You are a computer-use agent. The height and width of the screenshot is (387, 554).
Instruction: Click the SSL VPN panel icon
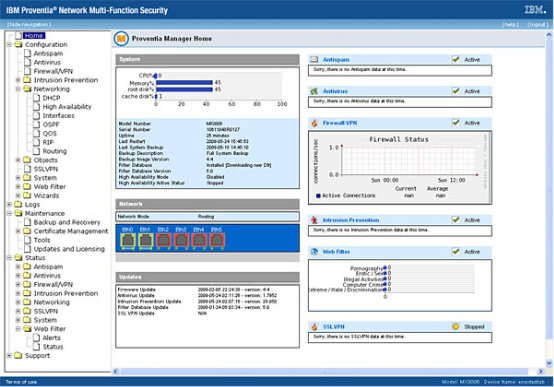[314, 327]
